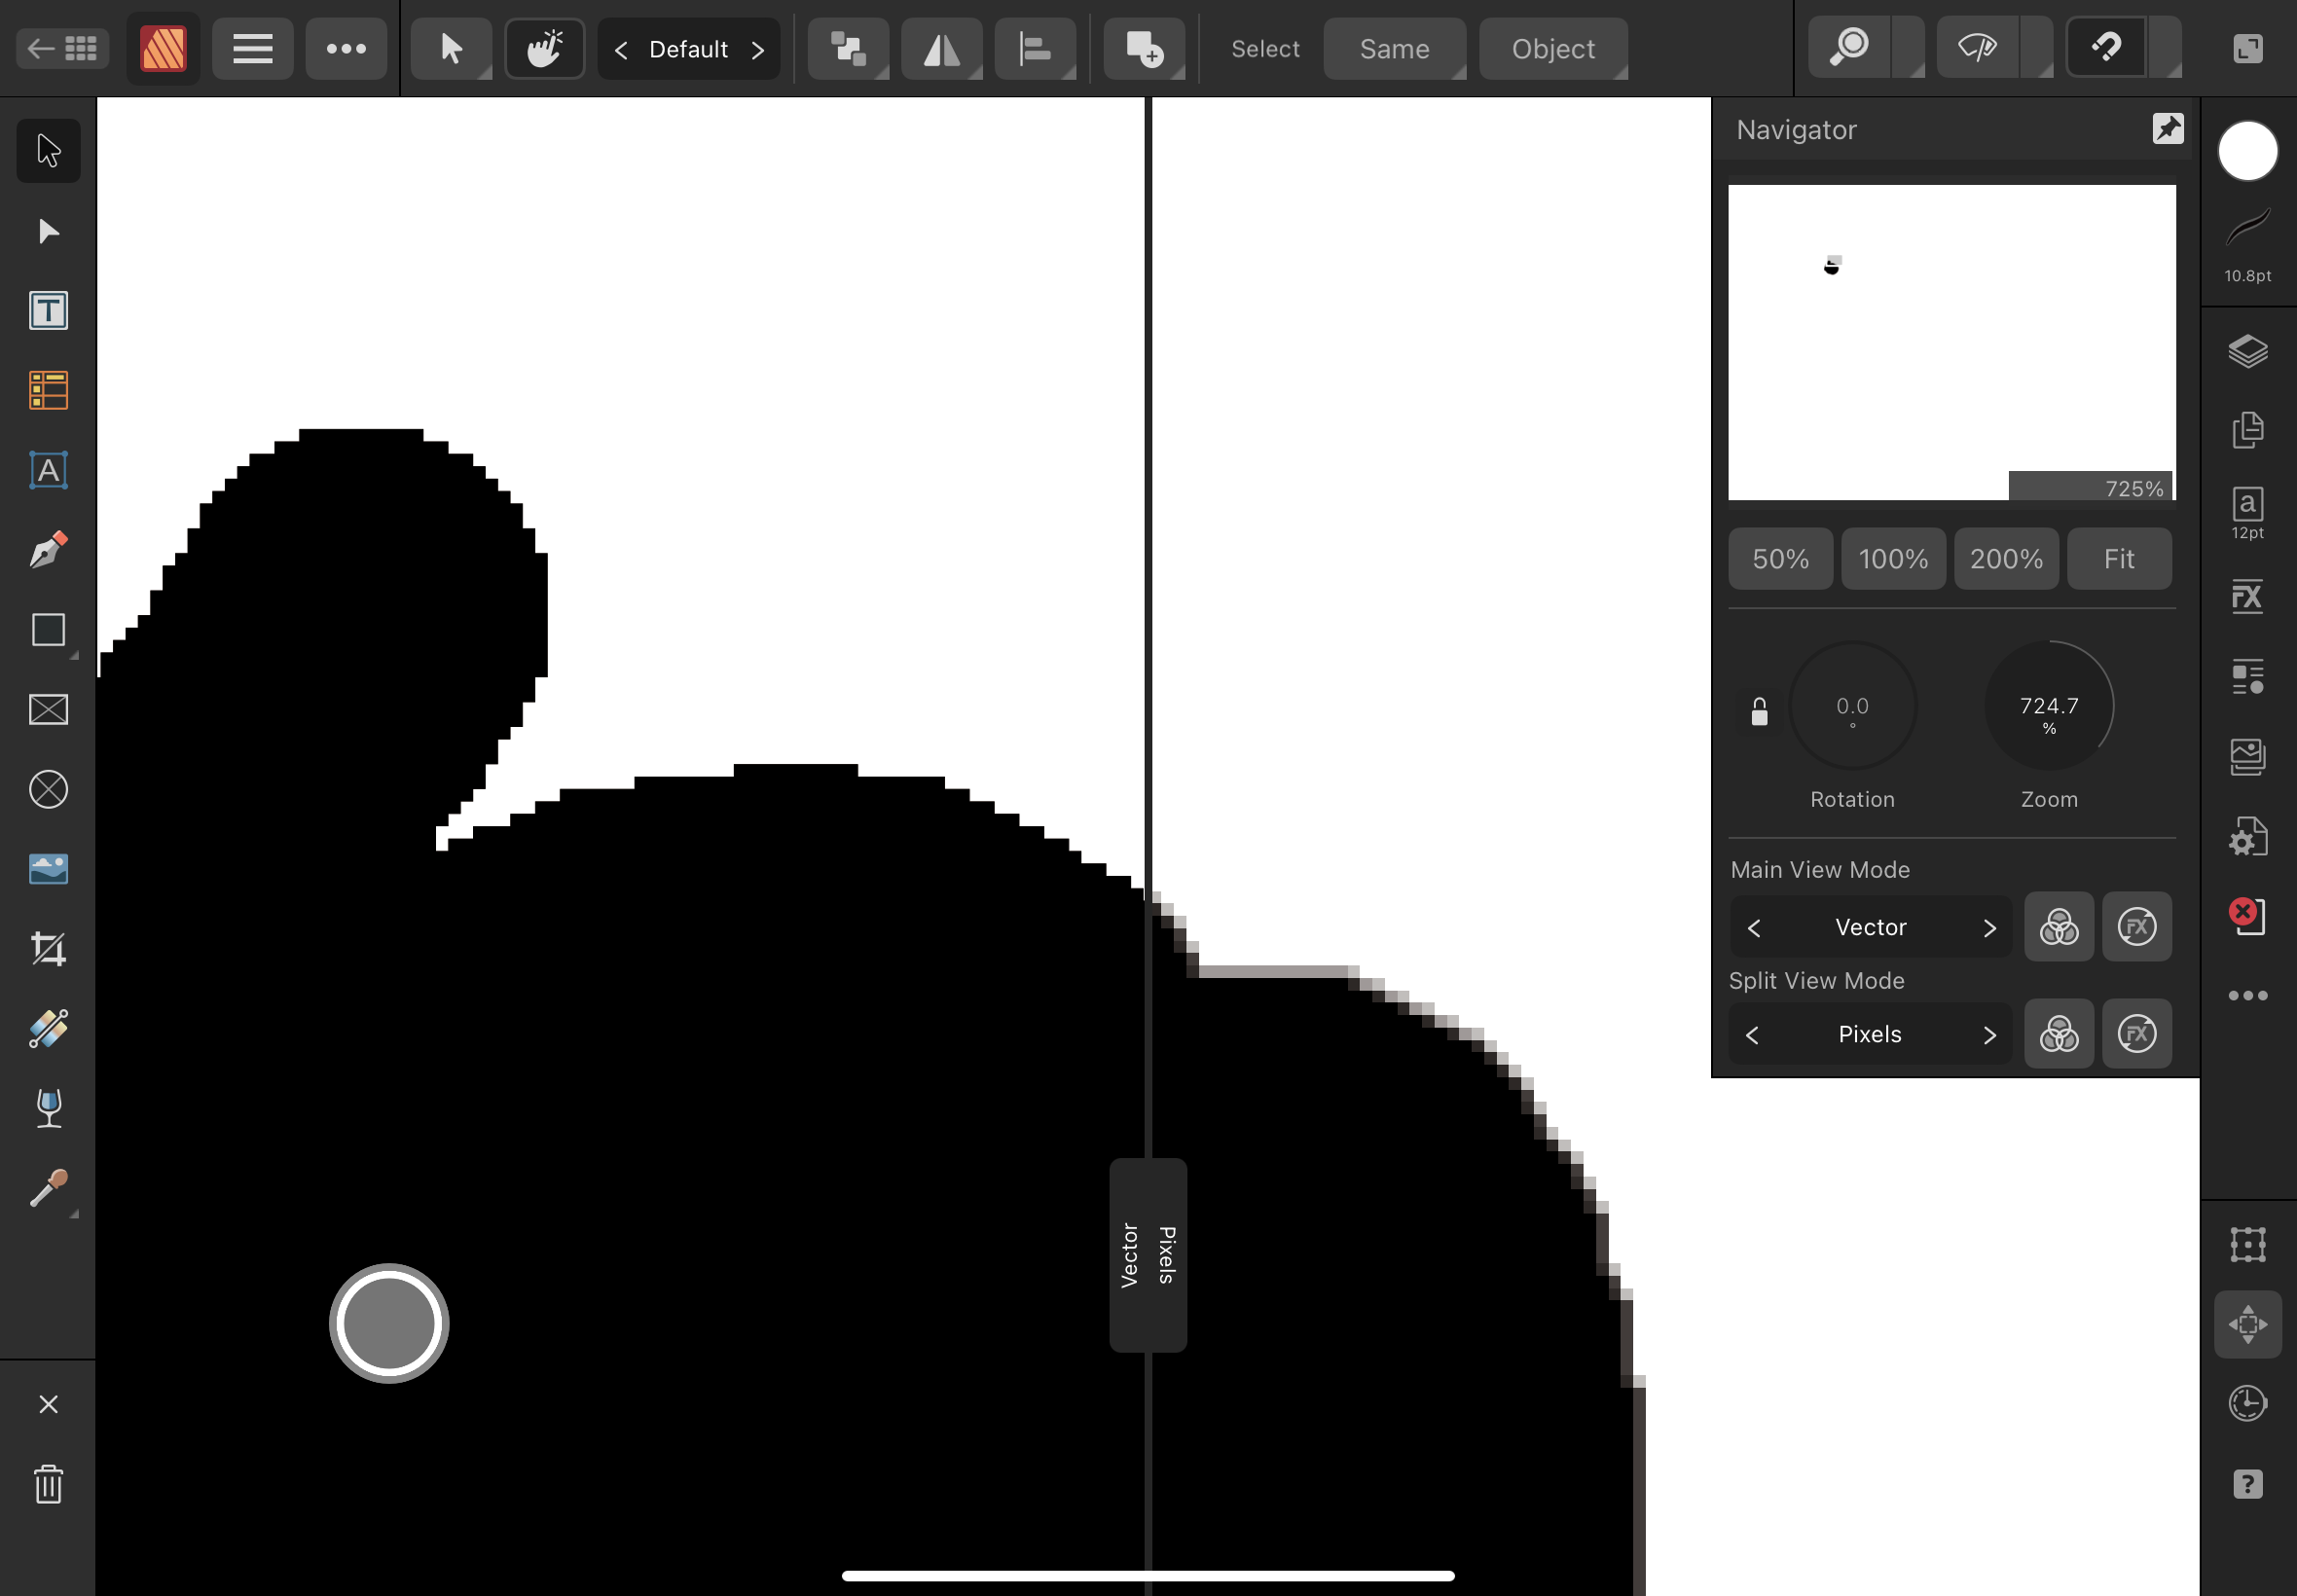Image resolution: width=2297 pixels, height=1596 pixels.
Task: Open the white colour swatch
Action: pos(2247,151)
